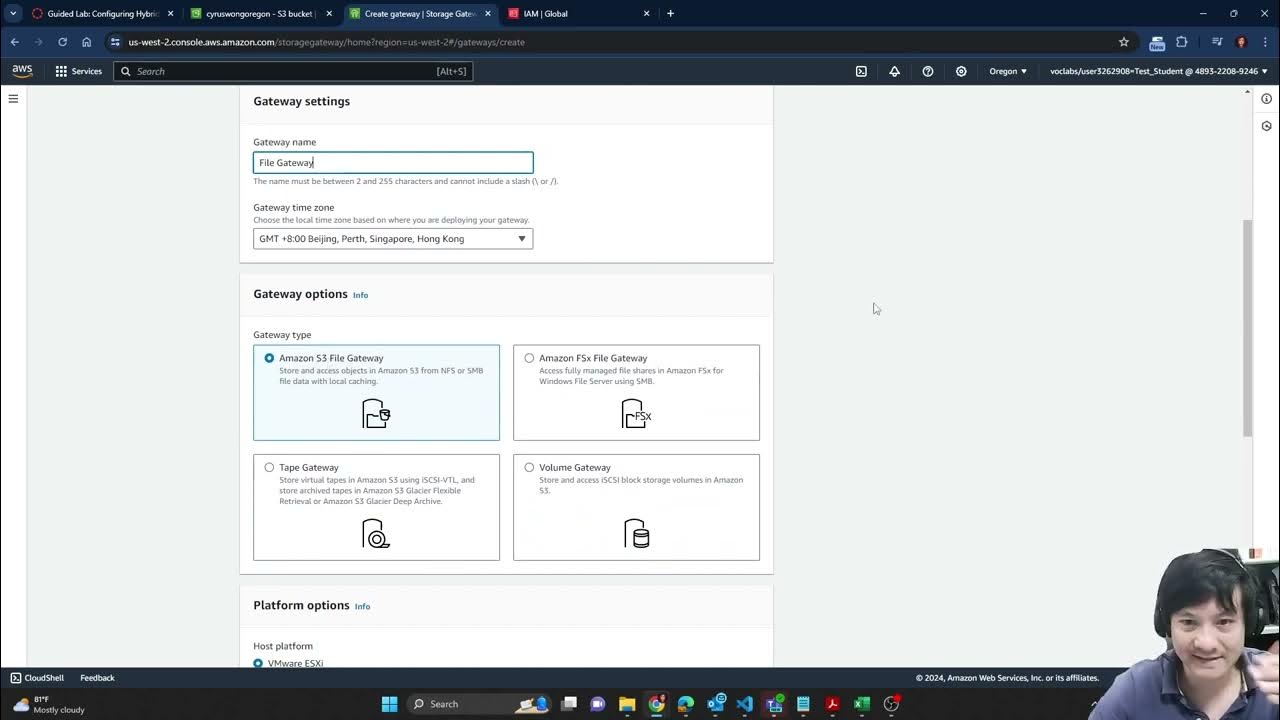Open Outlook from the taskbar
Image resolution: width=1280 pixels, height=720 pixels.
click(715, 704)
